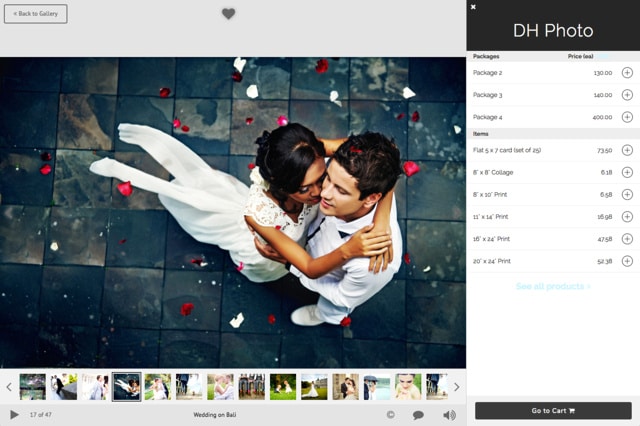640x426 pixels.
Task: Open Go to Cart
Action: point(553,410)
